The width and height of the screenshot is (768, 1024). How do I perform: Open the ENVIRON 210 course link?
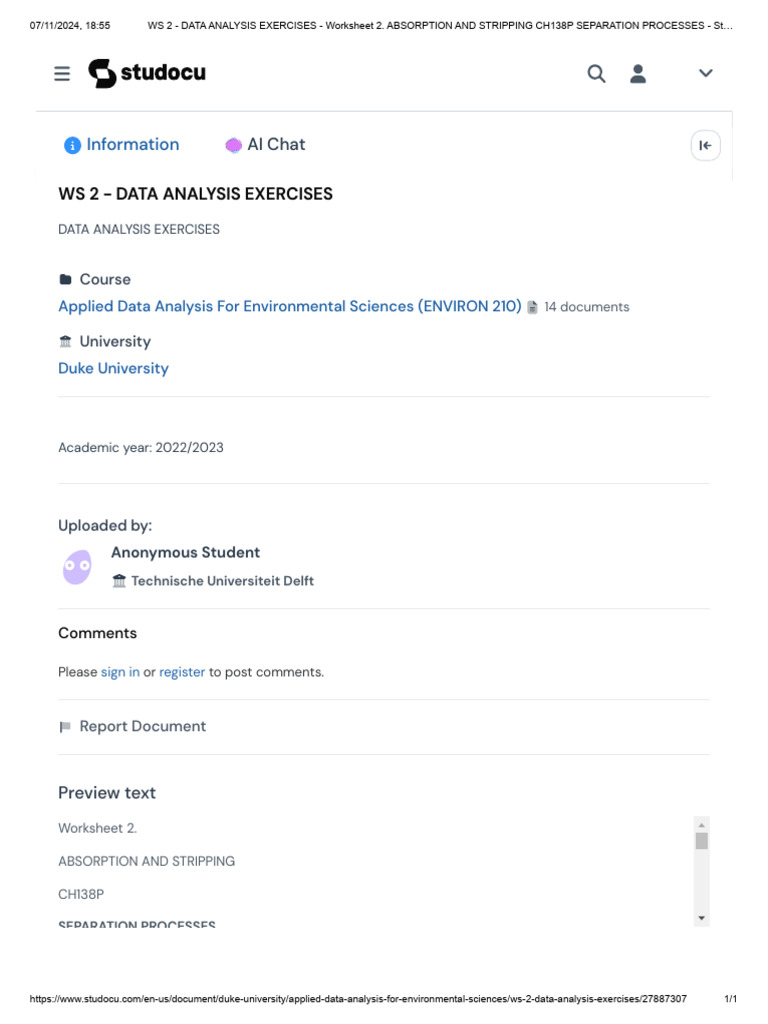pyautogui.click(x=289, y=307)
